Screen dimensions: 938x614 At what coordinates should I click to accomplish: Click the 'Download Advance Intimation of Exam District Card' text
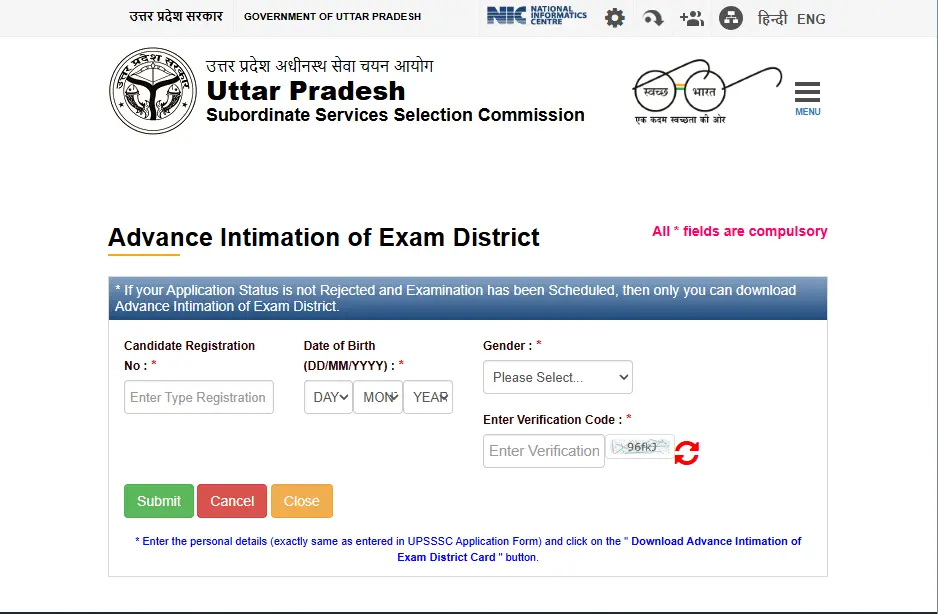coord(599,549)
